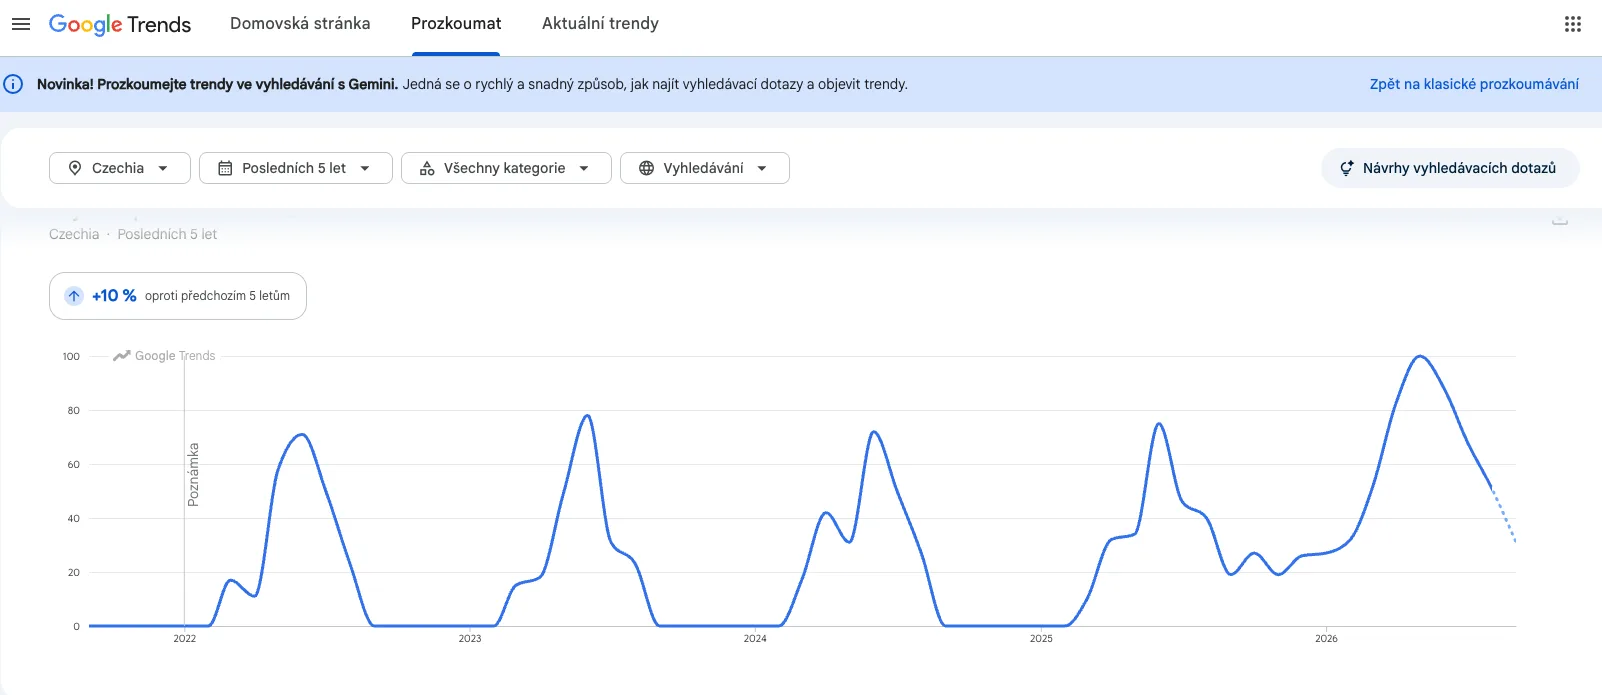This screenshot has width=1602, height=695.
Task: Click the +10 % comparison chip
Action: pyautogui.click(x=178, y=296)
